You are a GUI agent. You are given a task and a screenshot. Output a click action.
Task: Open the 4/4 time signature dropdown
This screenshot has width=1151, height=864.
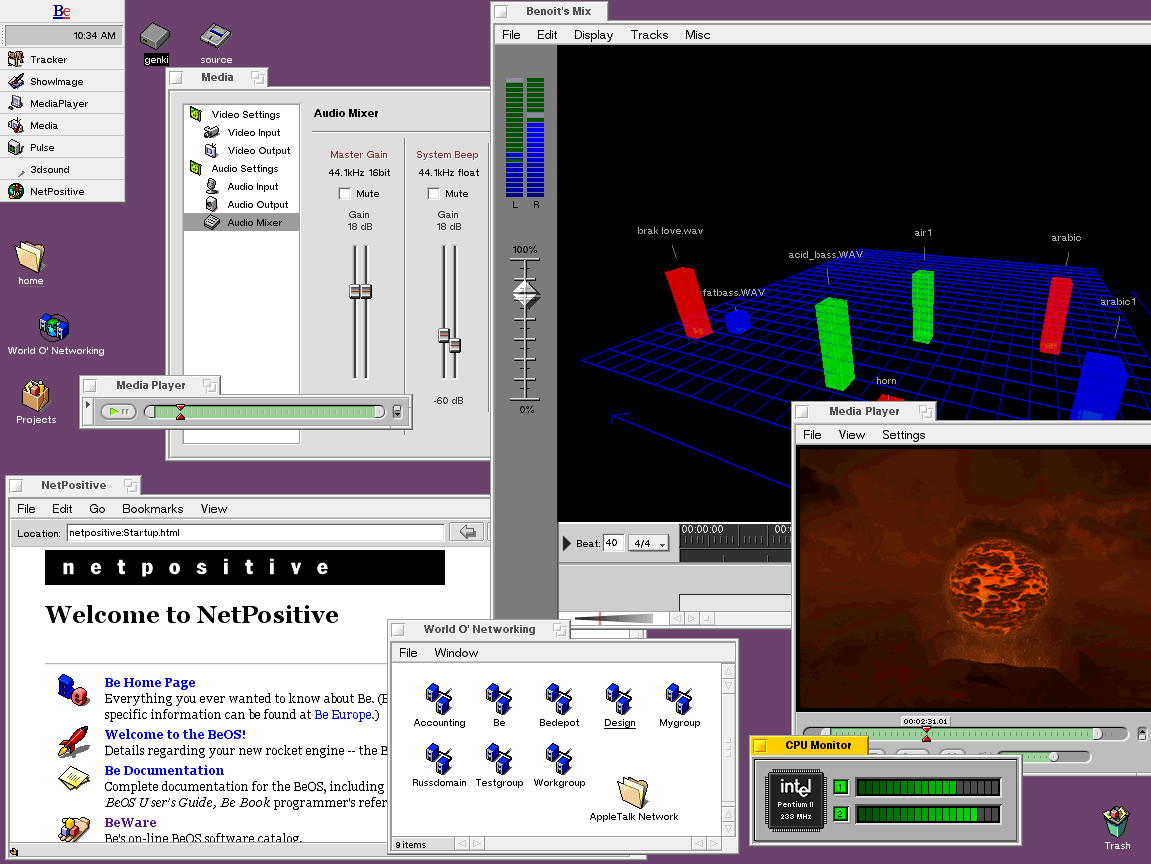coord(648,543)
